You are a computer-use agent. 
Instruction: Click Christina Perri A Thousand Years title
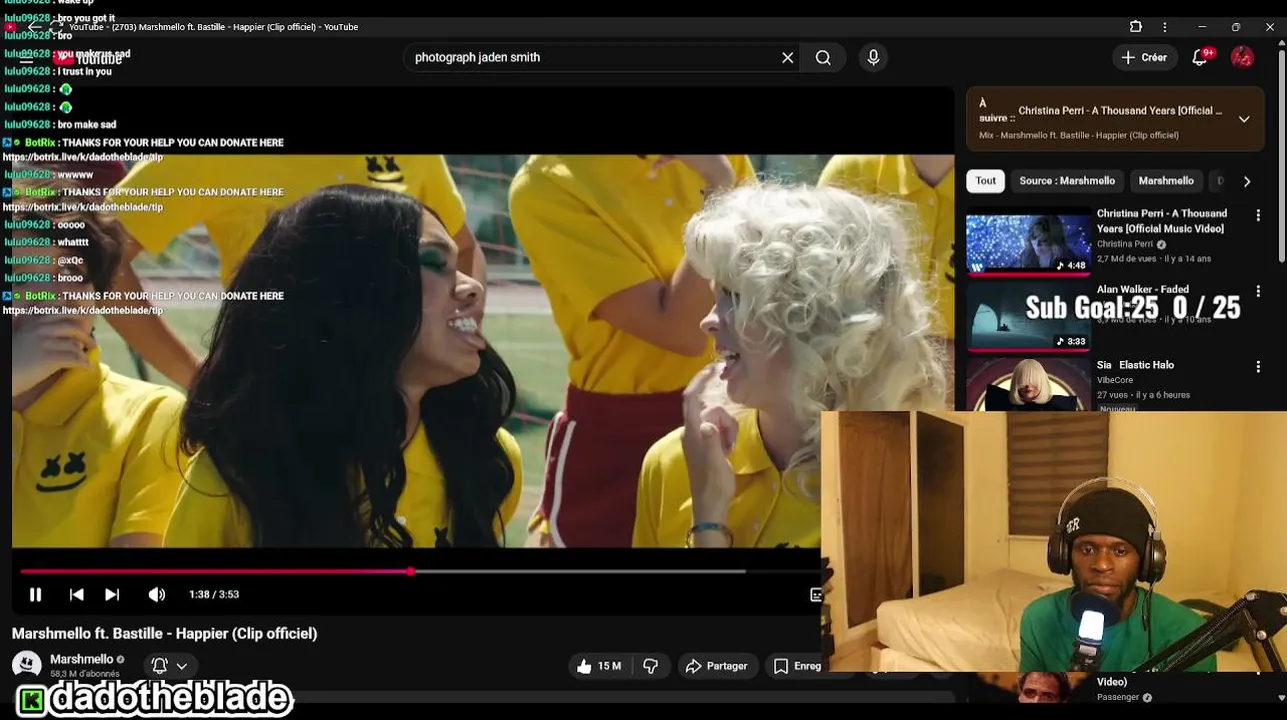[1162, 221]
